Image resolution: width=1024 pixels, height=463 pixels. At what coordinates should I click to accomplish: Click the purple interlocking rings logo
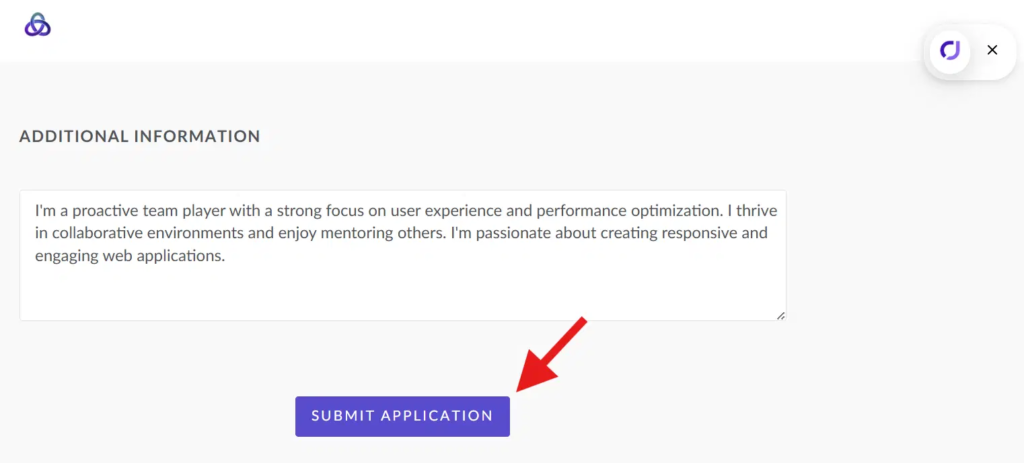[37, 25]
